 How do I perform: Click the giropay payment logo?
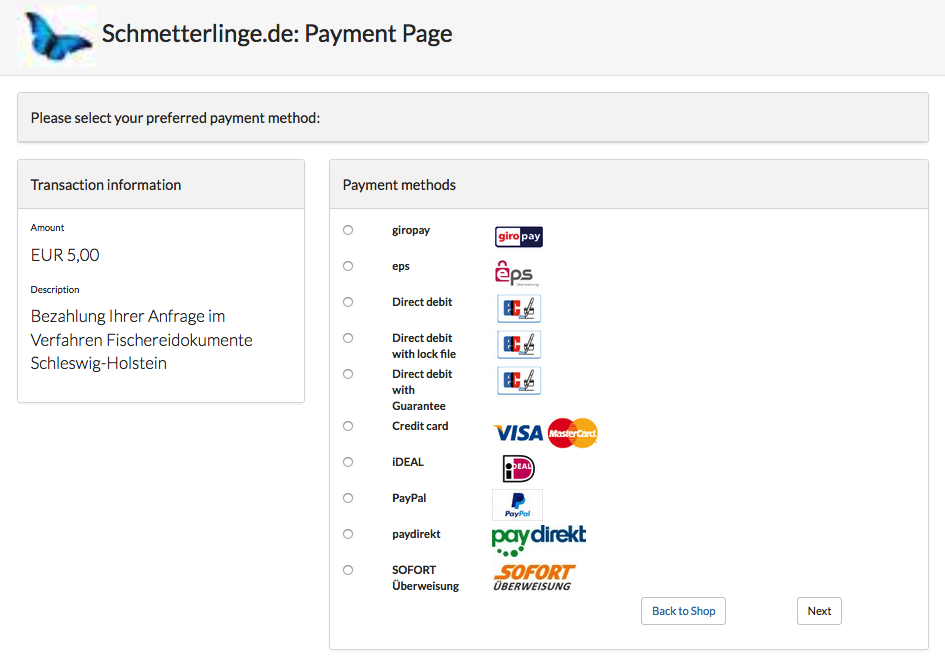click(518, 237)
